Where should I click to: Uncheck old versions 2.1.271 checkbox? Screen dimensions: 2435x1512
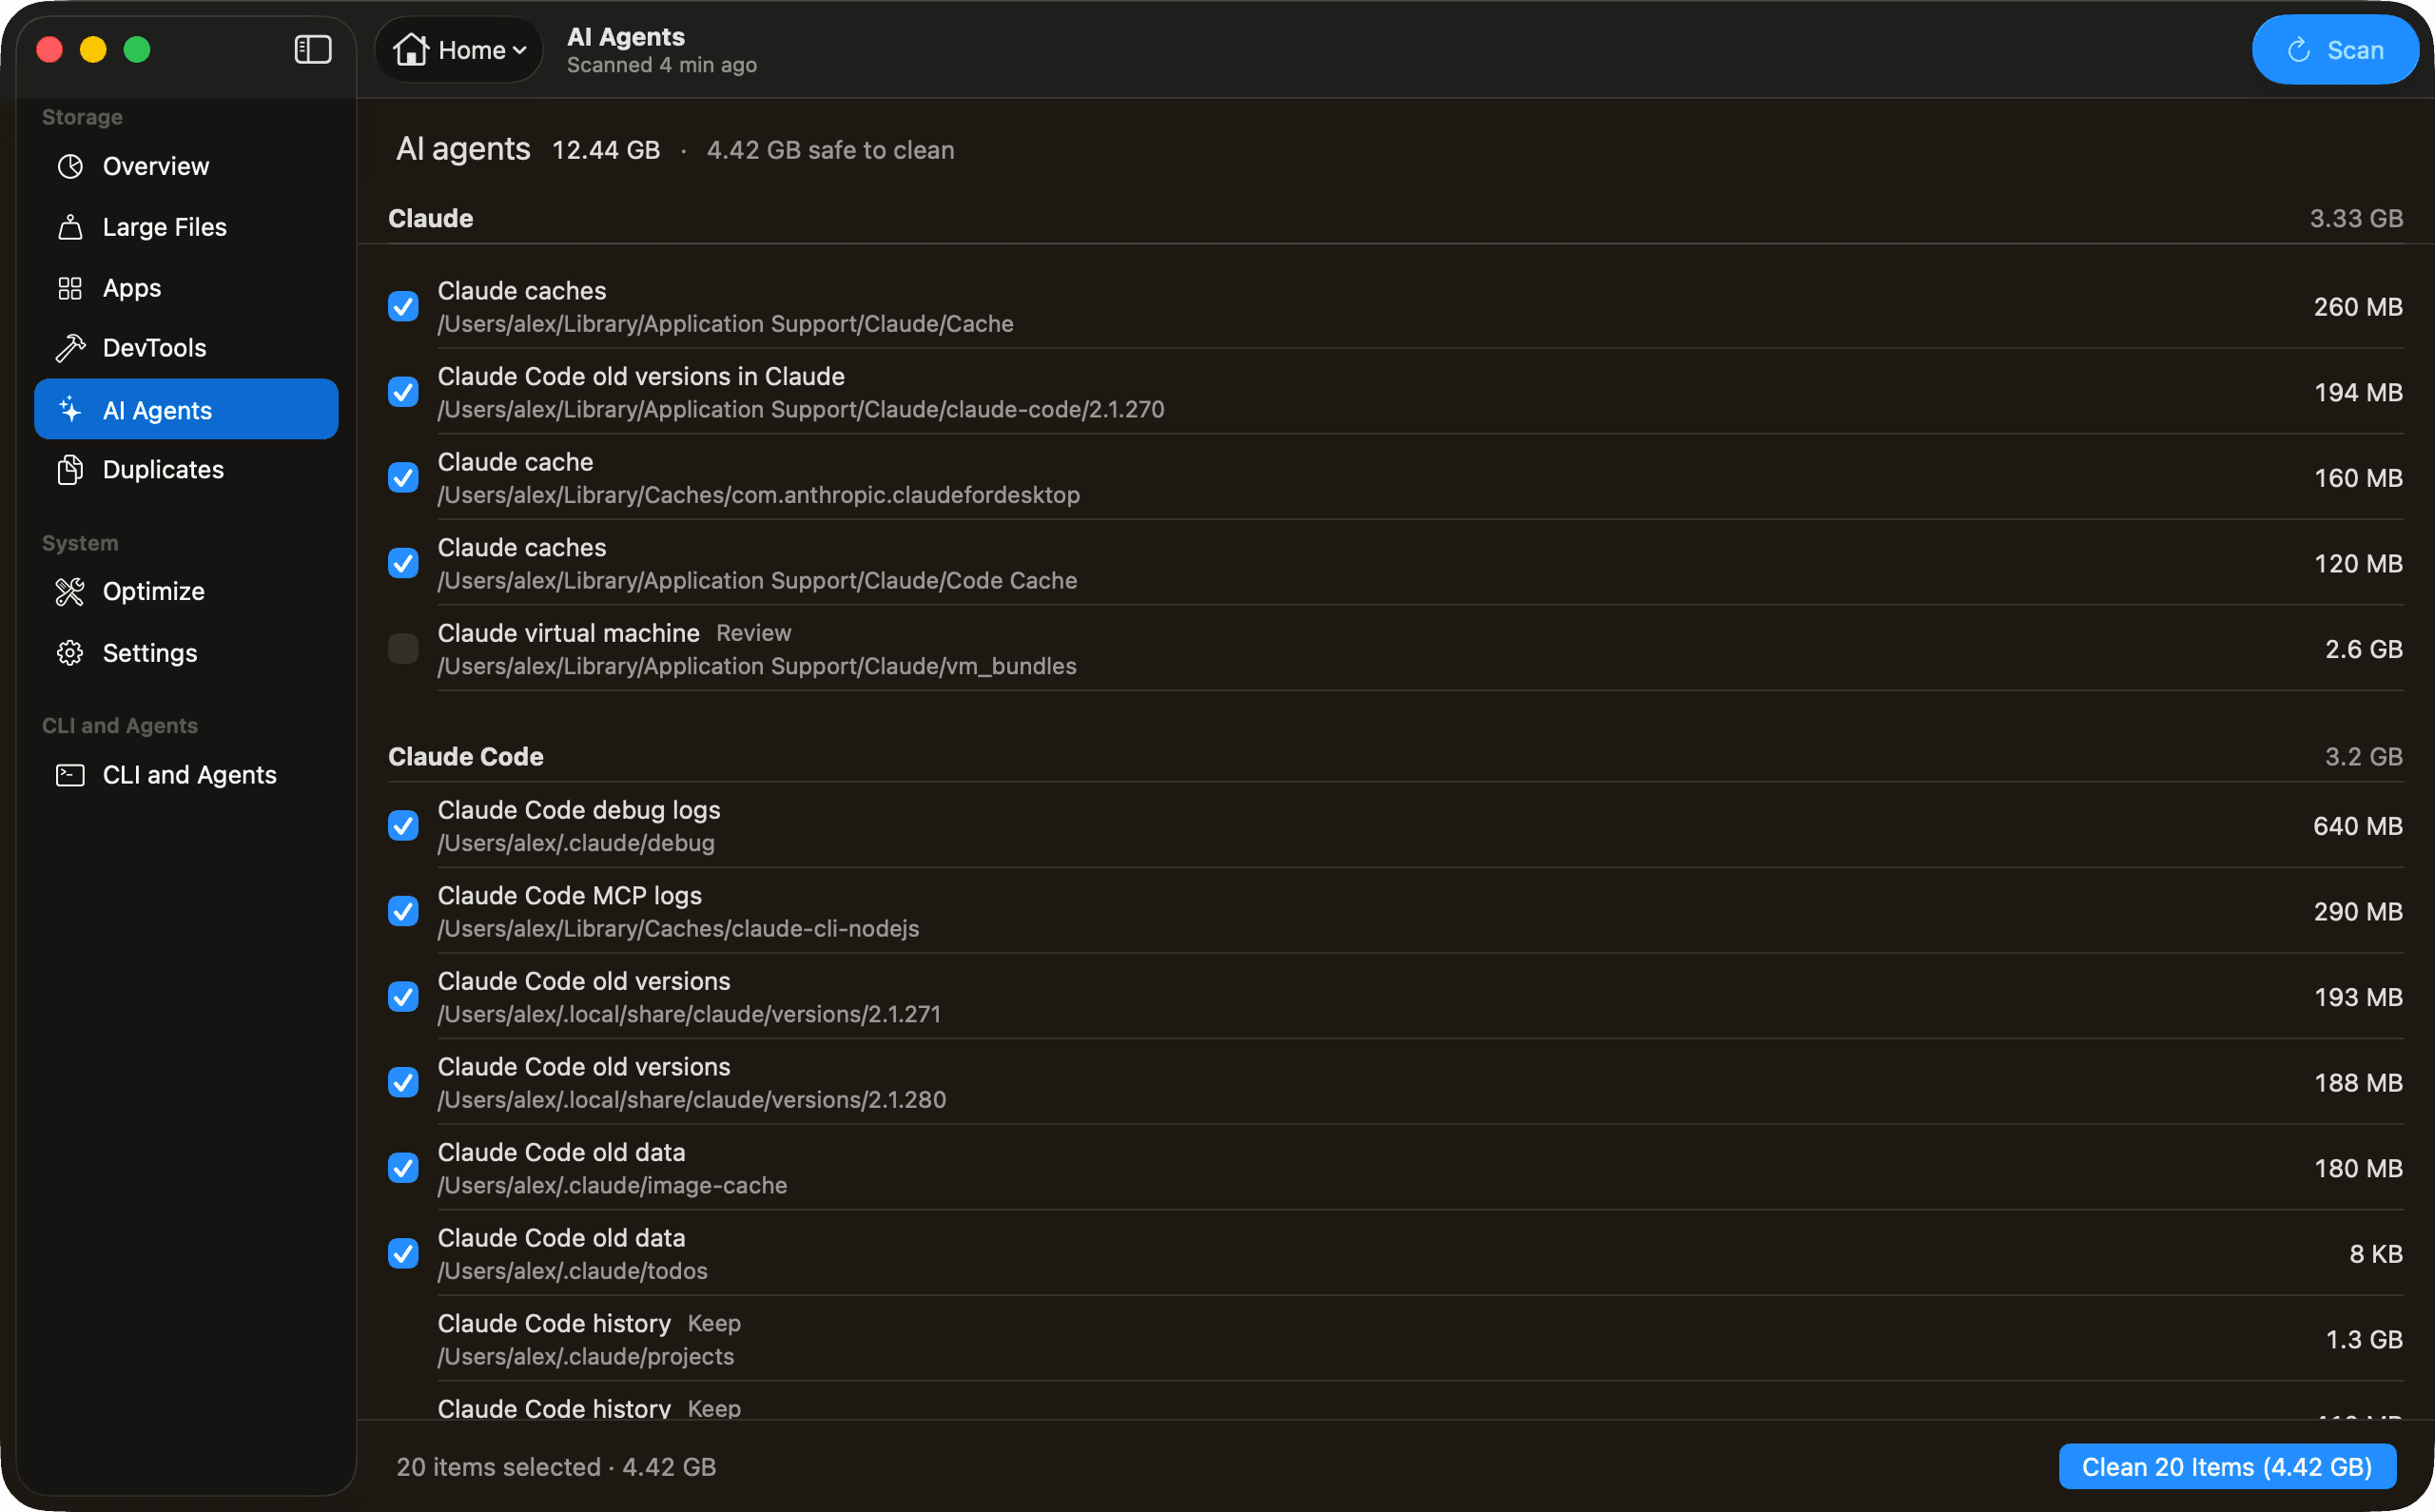403,997
